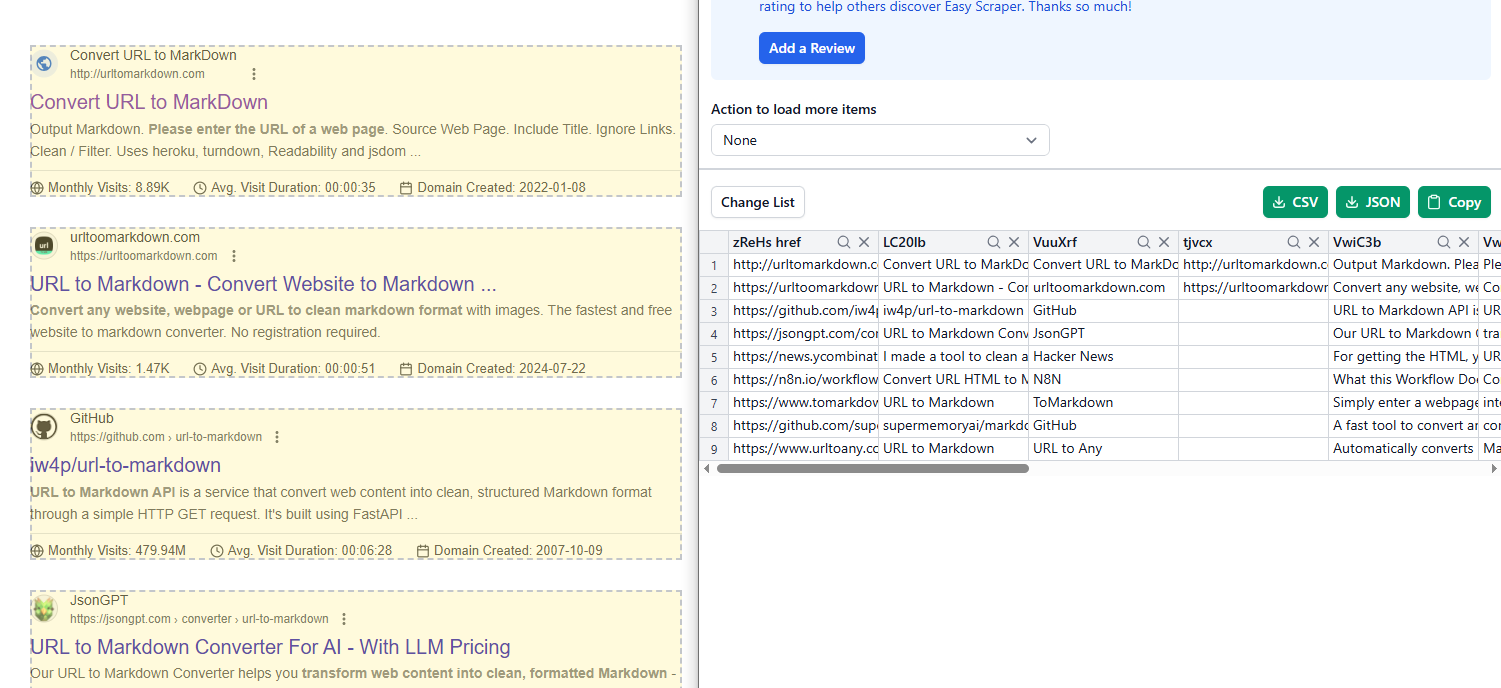Search the VwiC3b column
This screenshot has width=1501, height=688.
pyautogui.click(x=1444, y=242)
